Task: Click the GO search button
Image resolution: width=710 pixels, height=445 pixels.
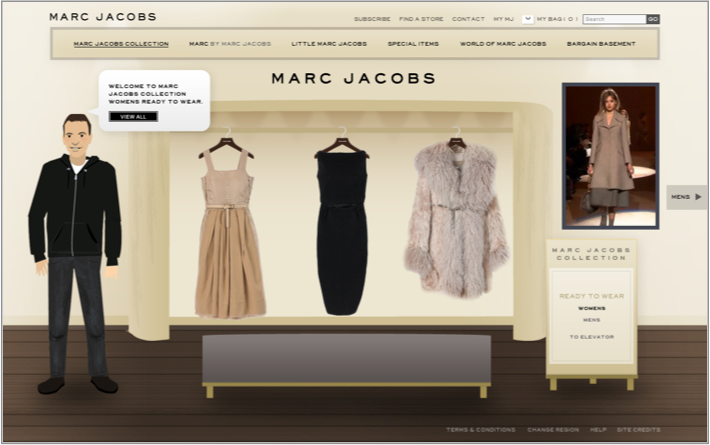Action: click(x=653, y=19)
